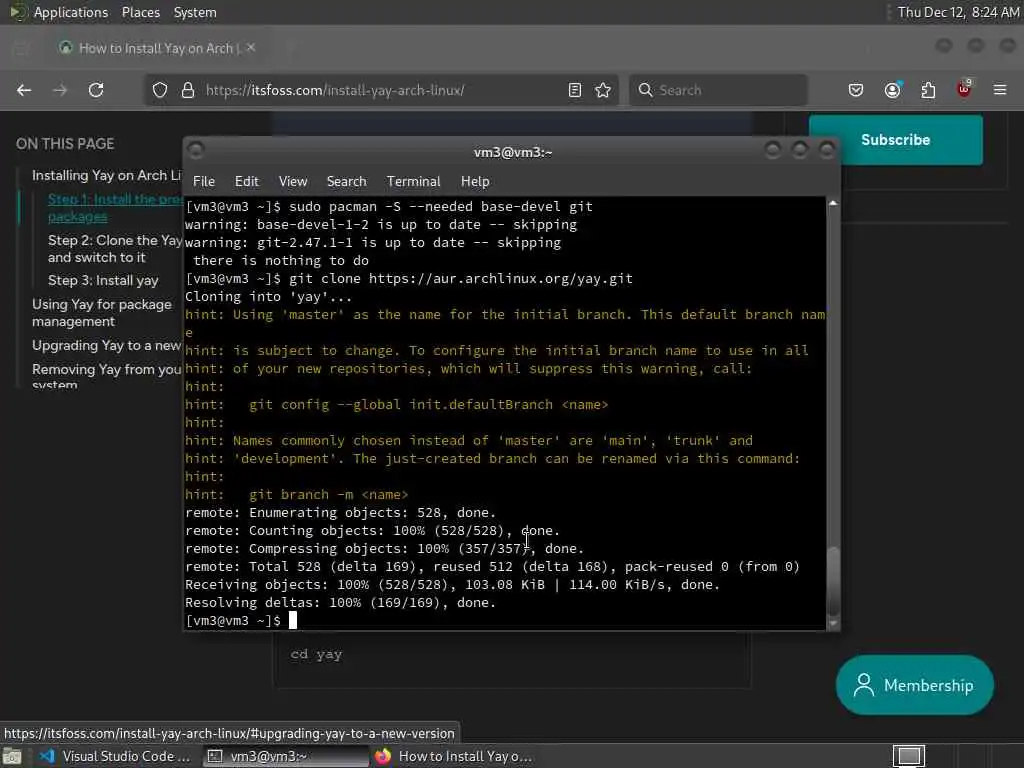Open the Applications menu

pos(71,12)
